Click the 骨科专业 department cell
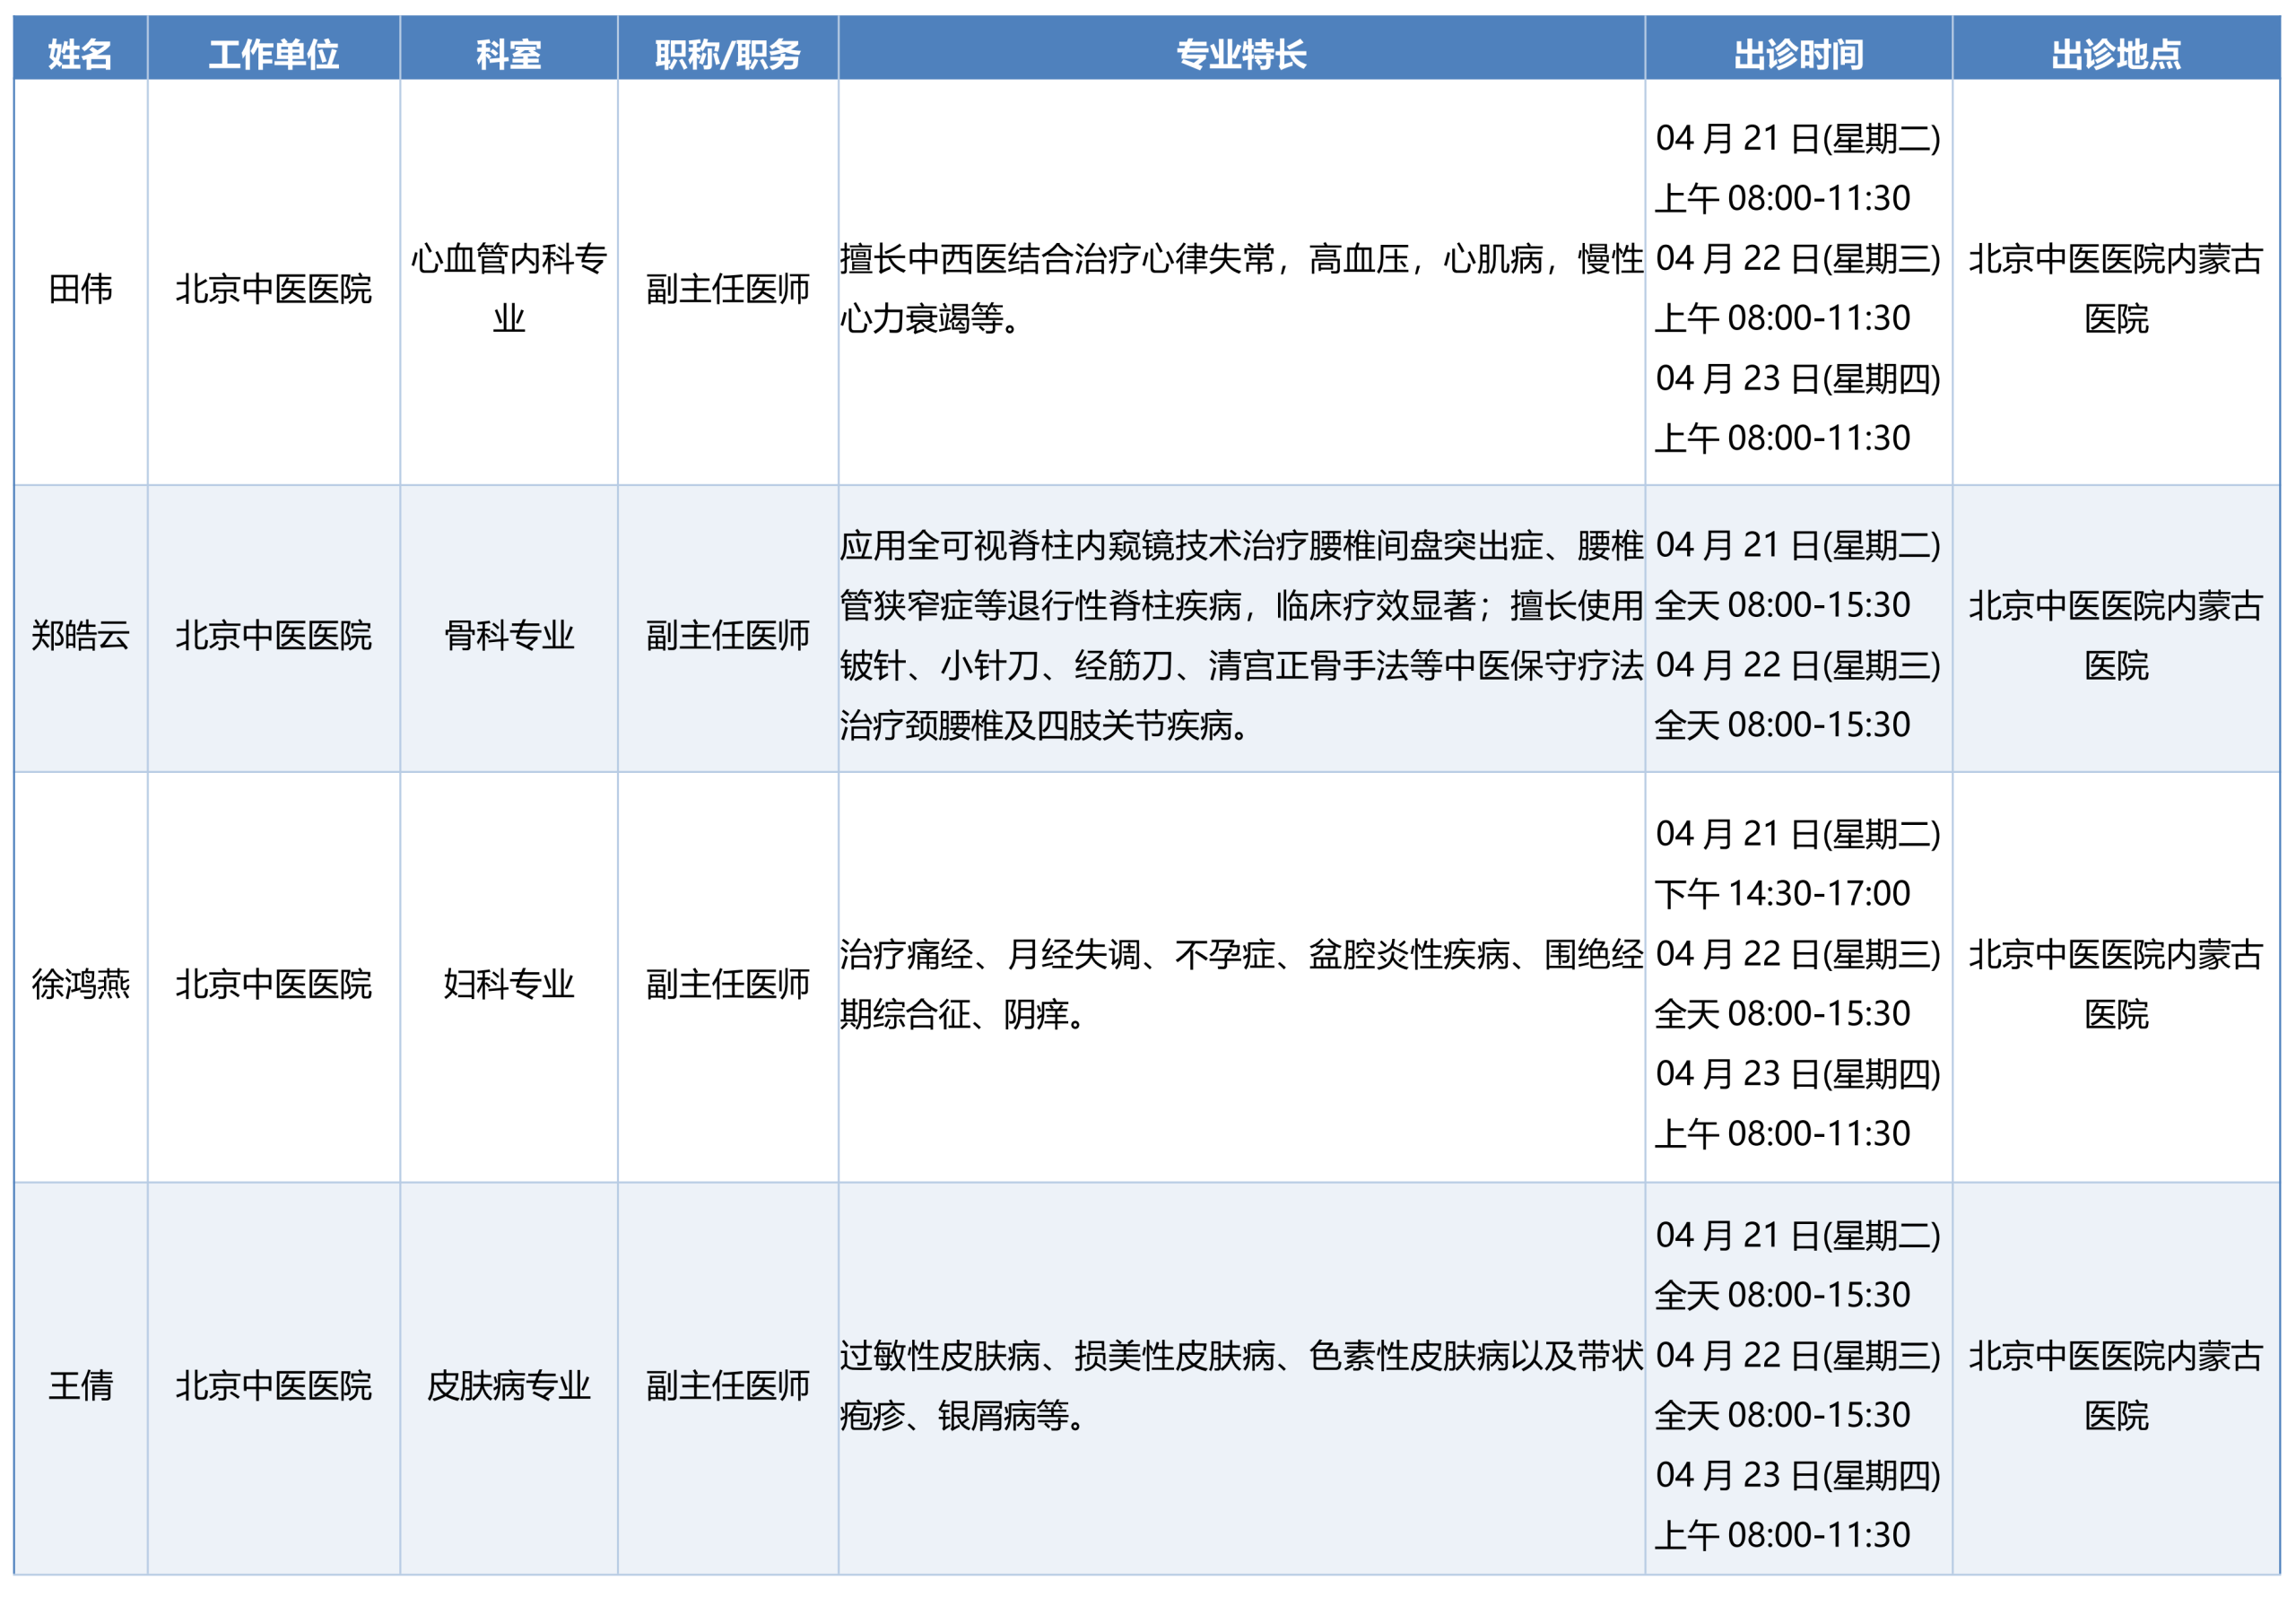Image resolution: width=2296 pixels, height=1623 pixels. tap(508, 635)
